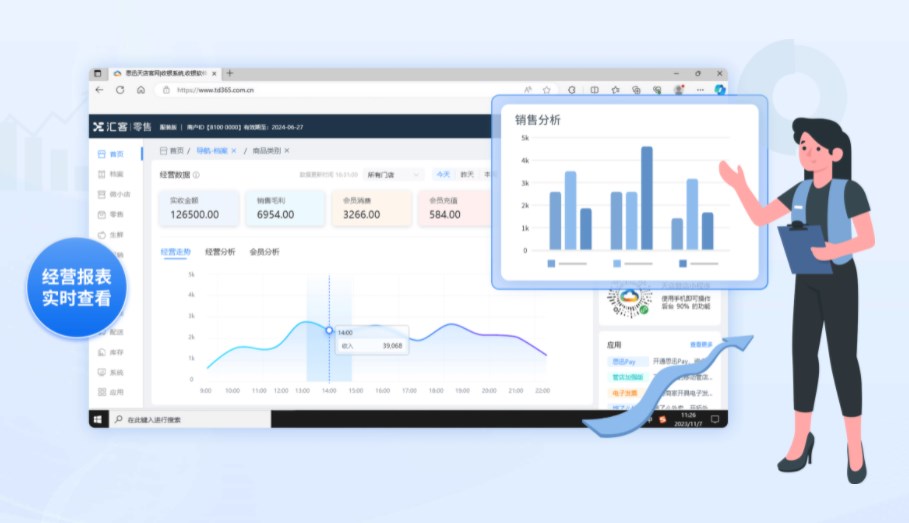Image resolution: width=909 pixels, height=523 pixels.
Task: Open 微小店 in the sidebar
Action: coord(113,194)
